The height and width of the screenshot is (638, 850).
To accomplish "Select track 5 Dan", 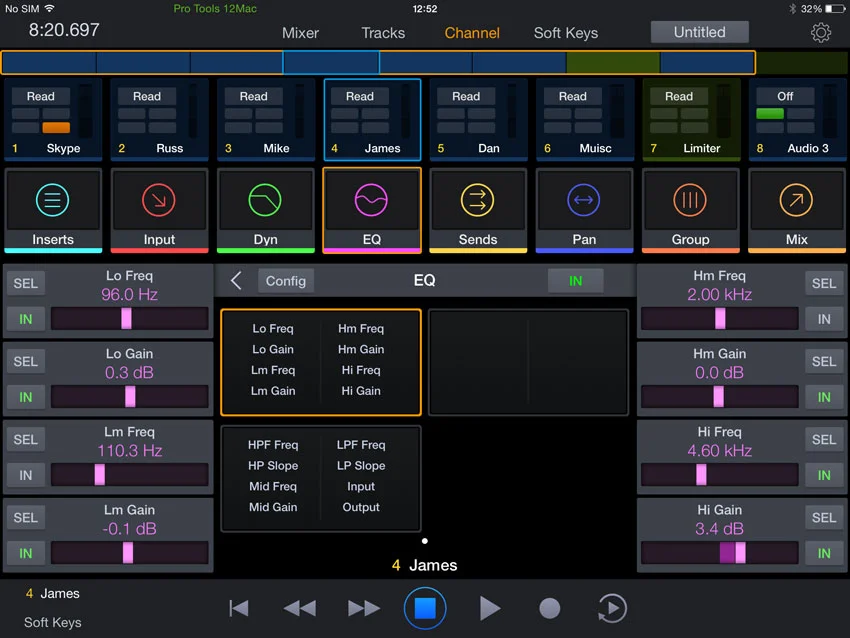I will 478,120.
